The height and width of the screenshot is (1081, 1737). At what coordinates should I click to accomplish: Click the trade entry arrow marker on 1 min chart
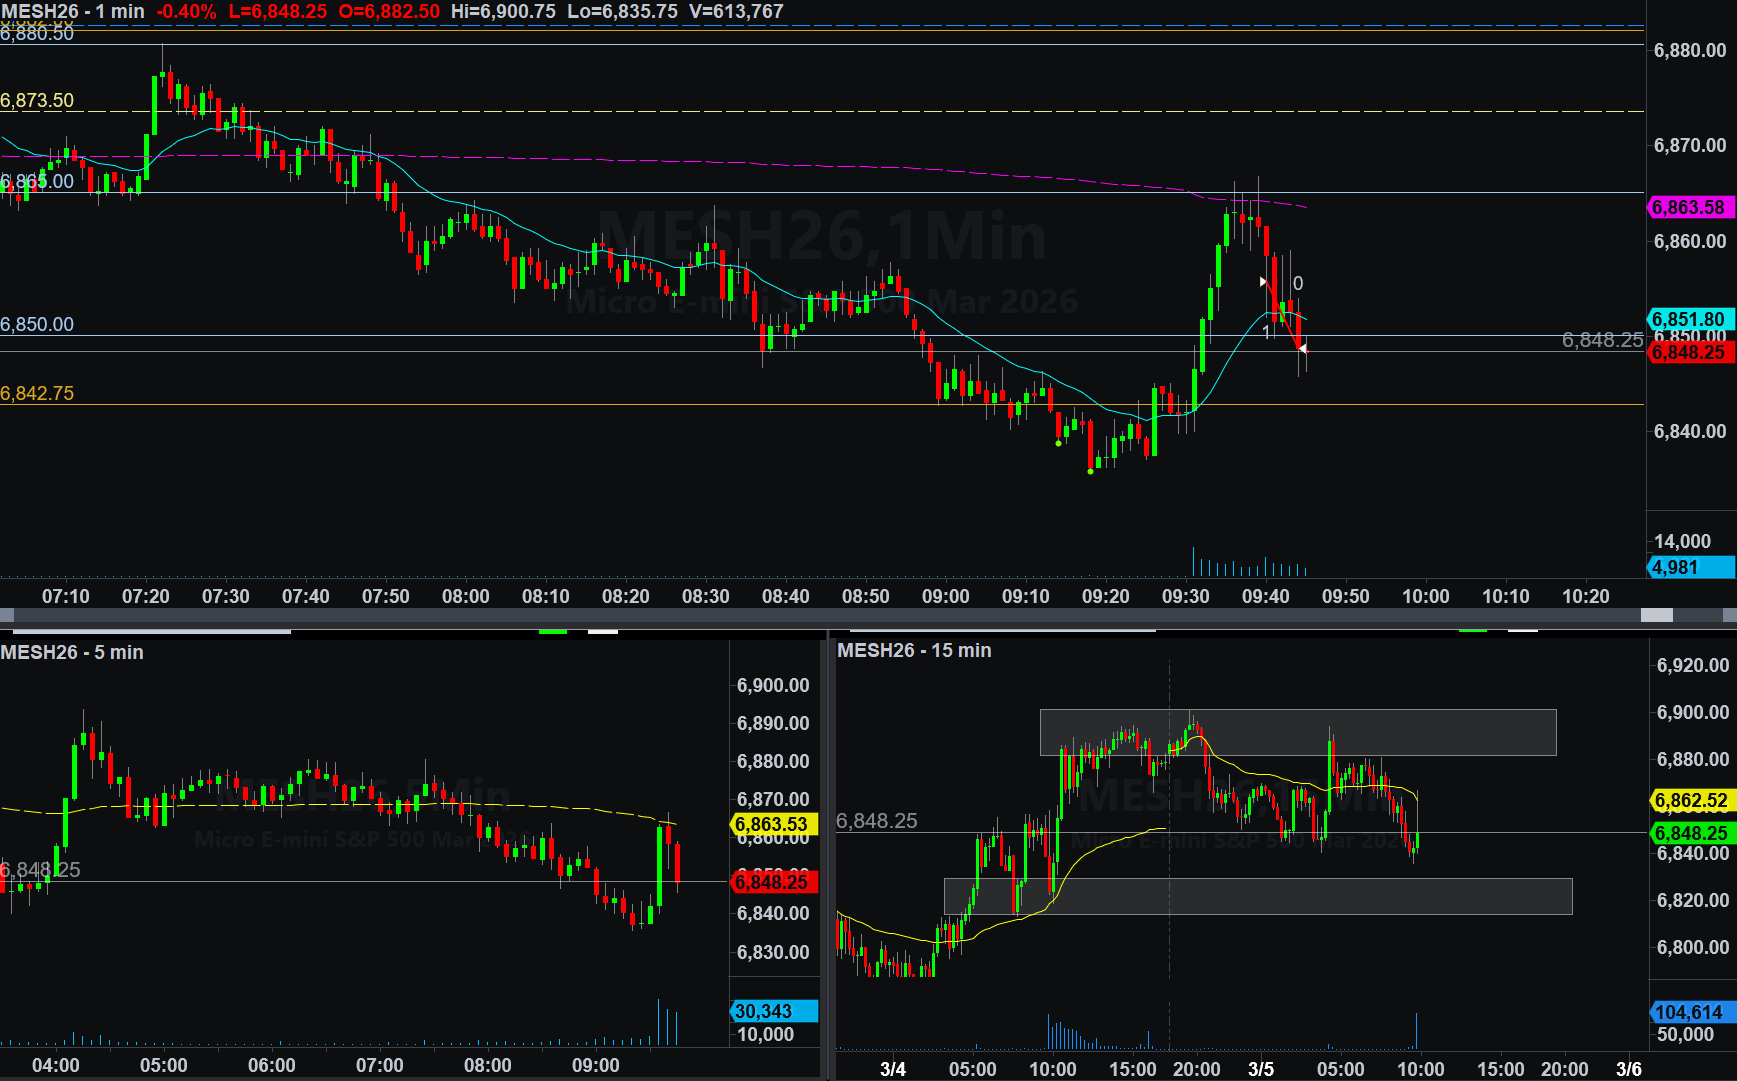click(x=1263, y=282)
